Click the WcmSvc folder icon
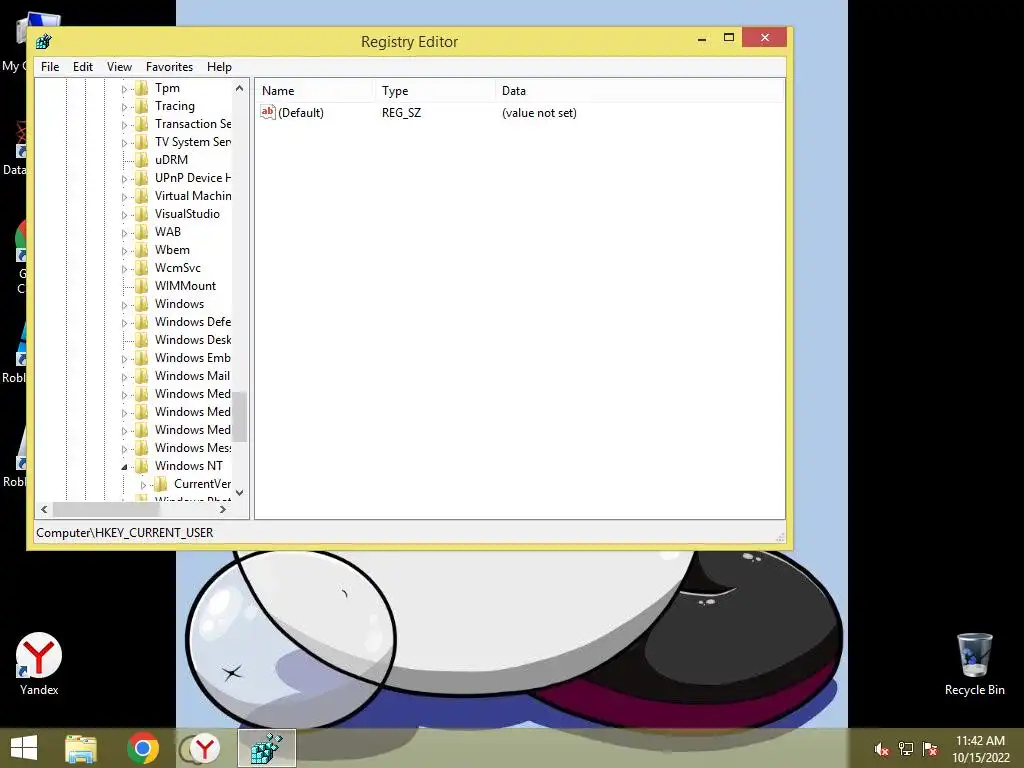1024x768 pixels. (142, 268)
